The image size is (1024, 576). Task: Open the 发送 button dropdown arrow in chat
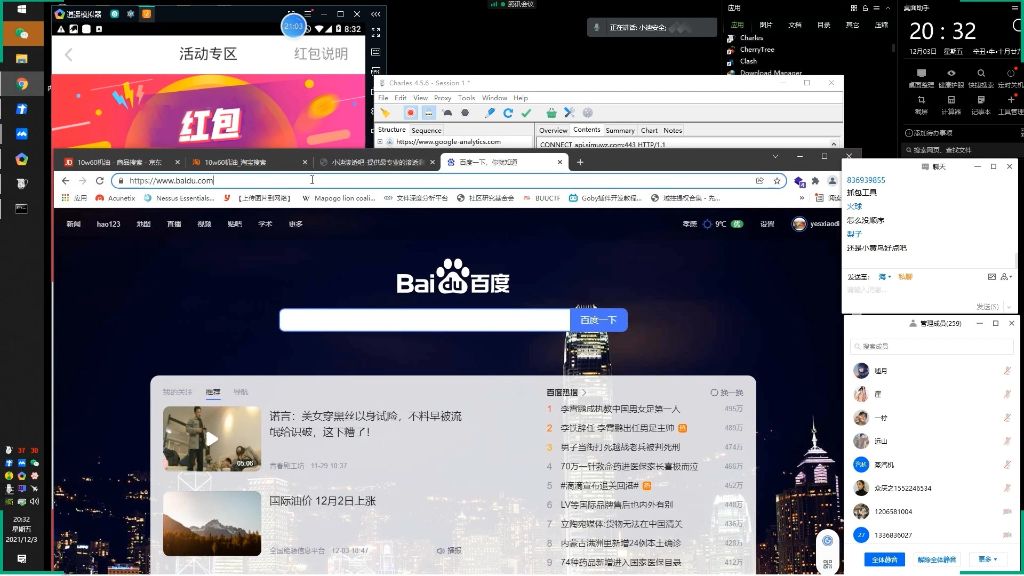tap(1008, 306)
